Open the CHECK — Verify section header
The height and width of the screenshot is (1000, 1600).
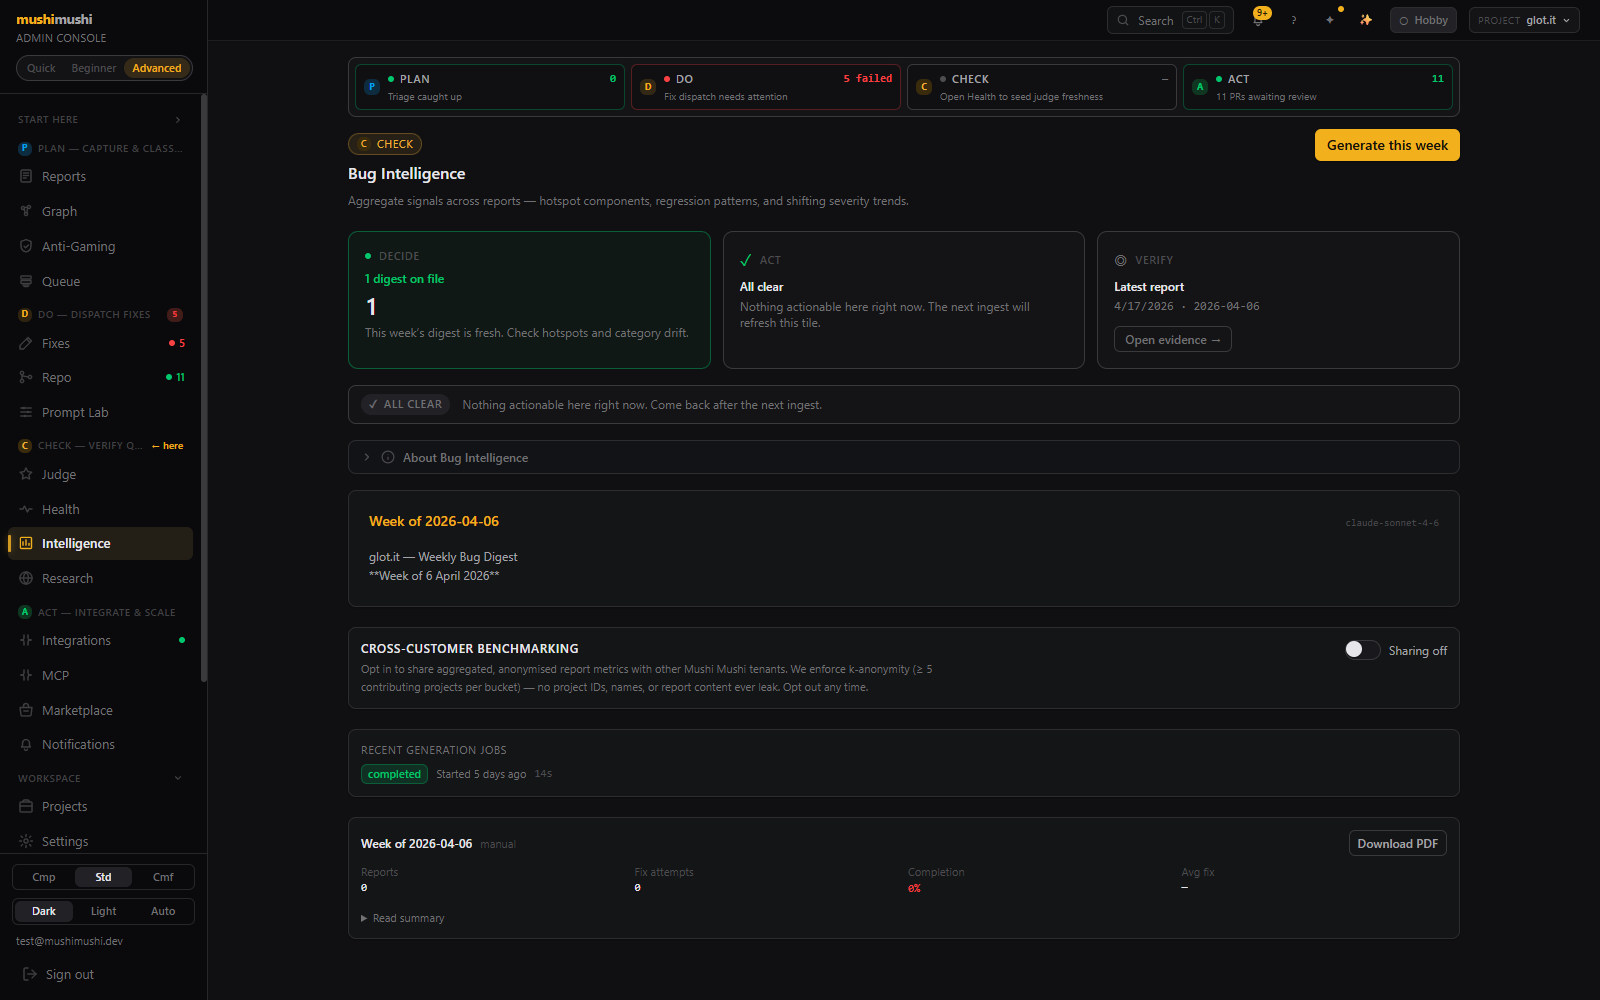[x=100, y=445]
